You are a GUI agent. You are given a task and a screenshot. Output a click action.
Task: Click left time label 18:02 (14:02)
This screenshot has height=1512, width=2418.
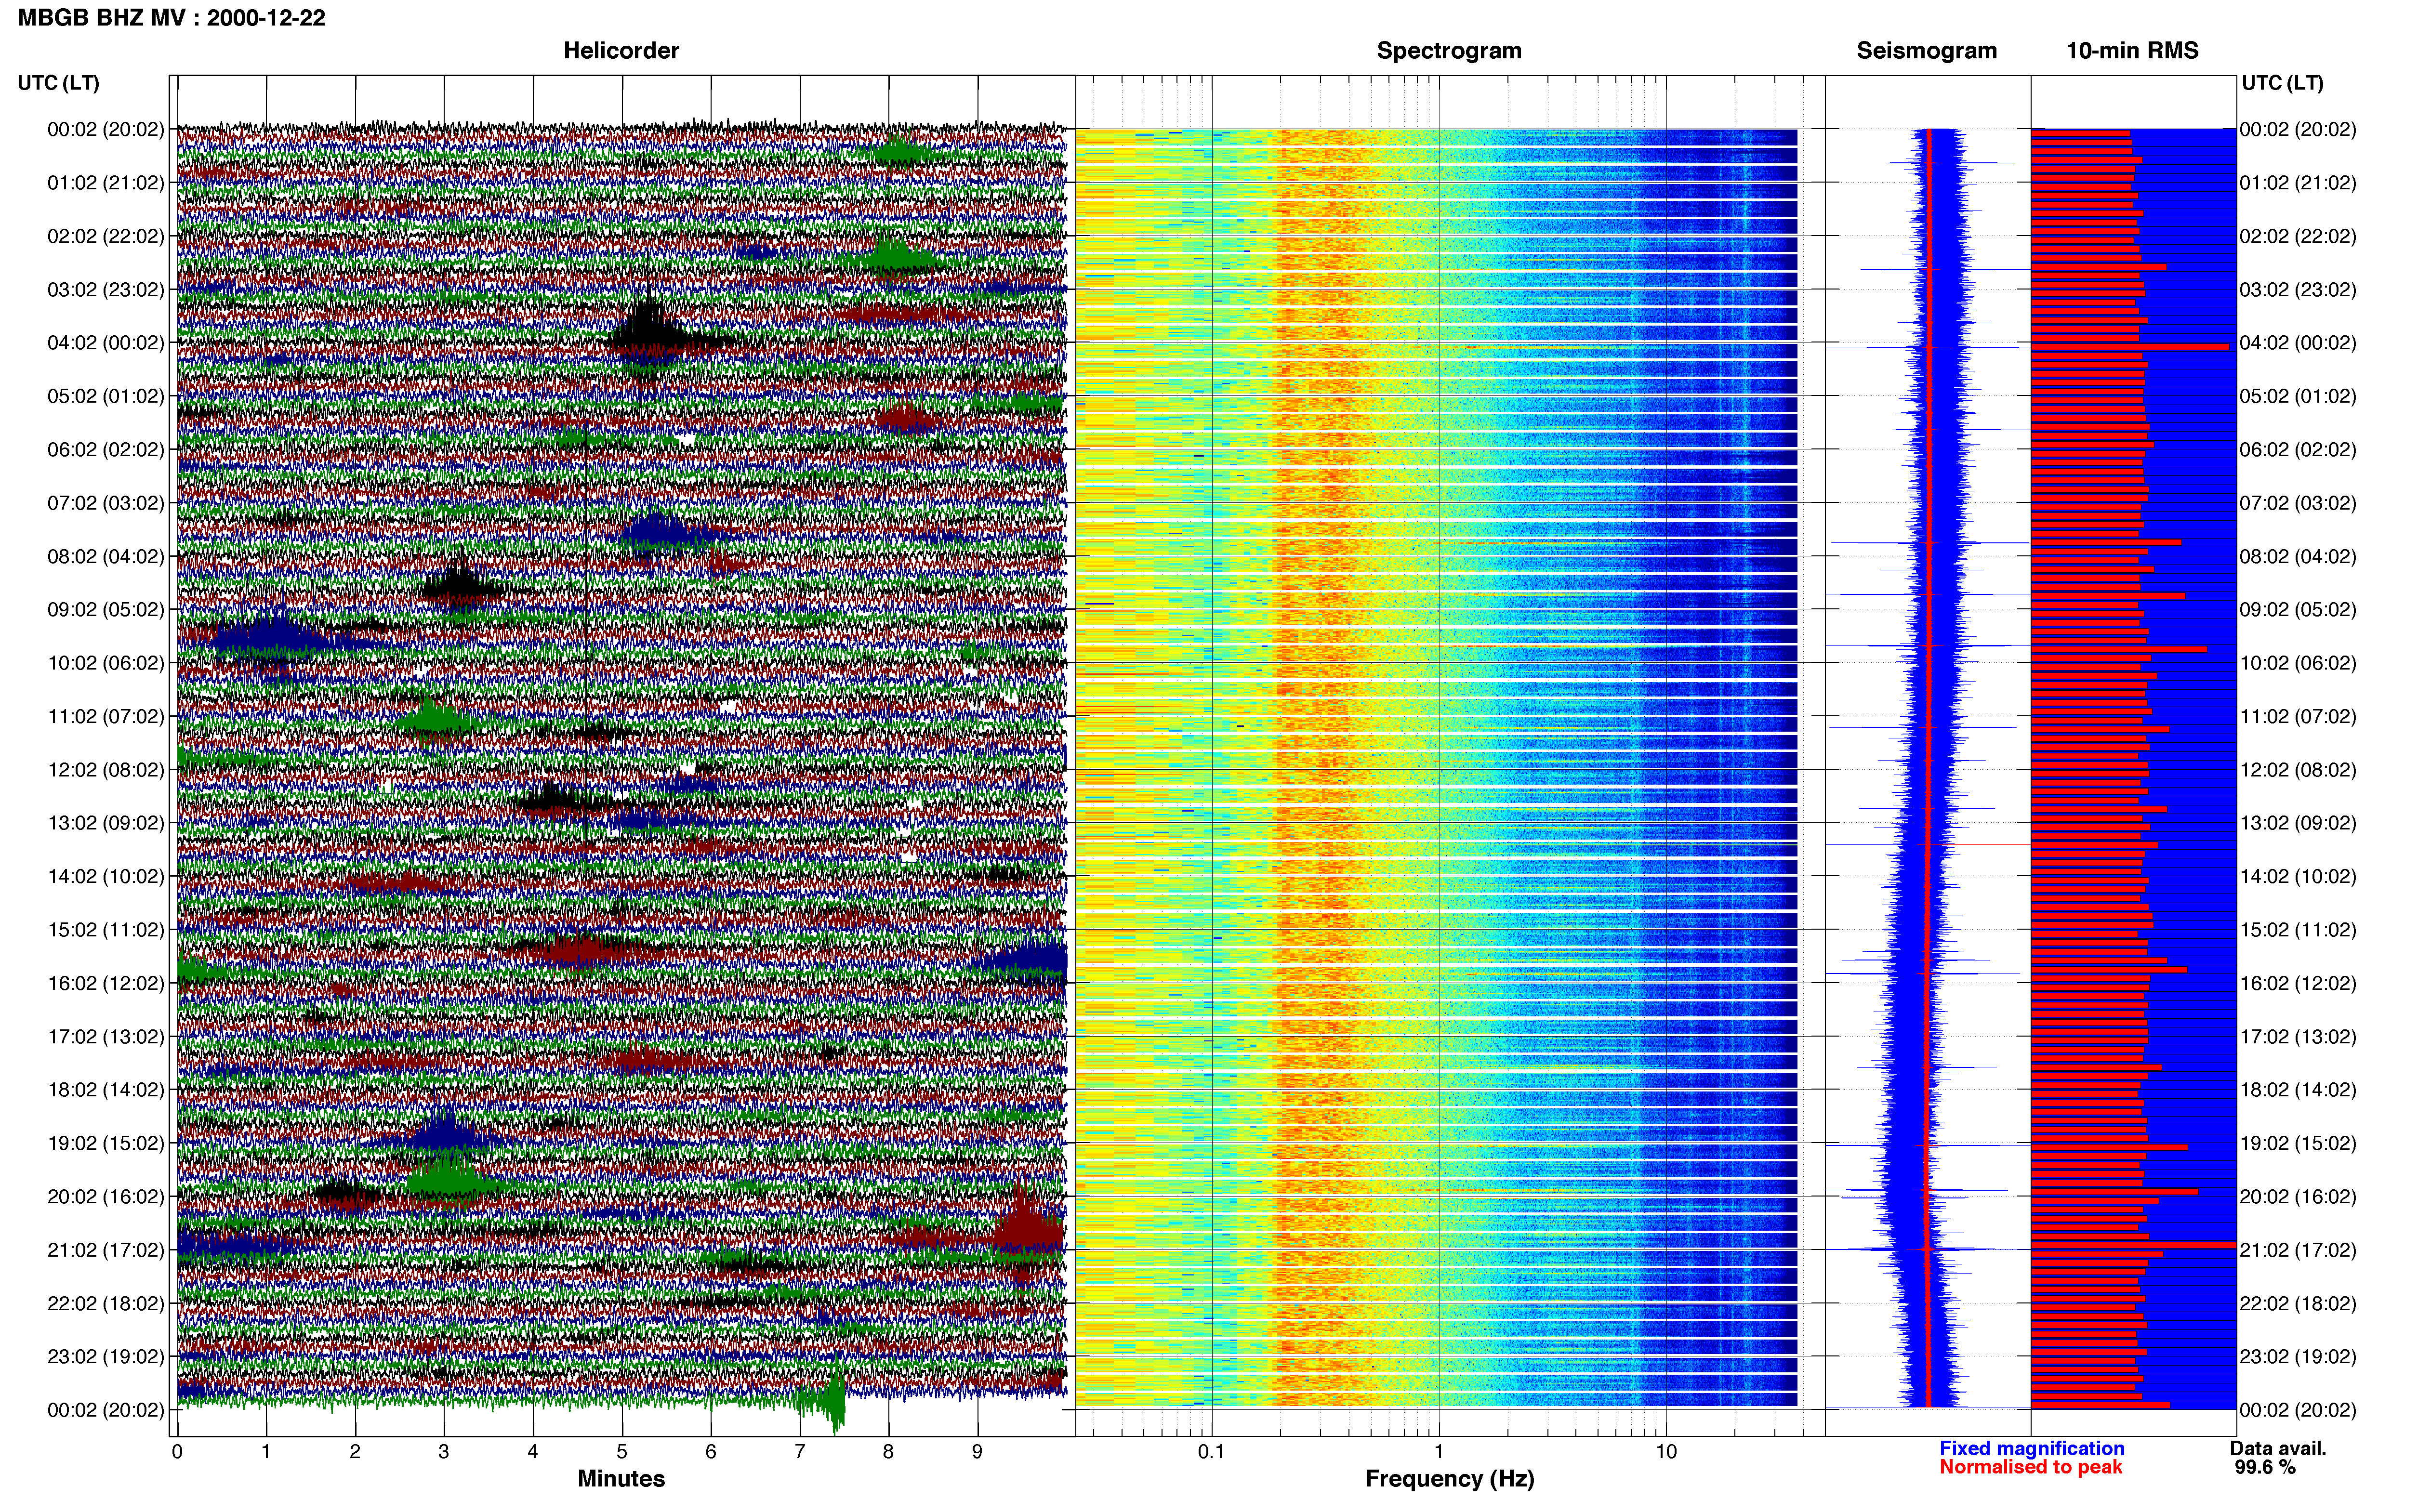[x=106, y=1090]
